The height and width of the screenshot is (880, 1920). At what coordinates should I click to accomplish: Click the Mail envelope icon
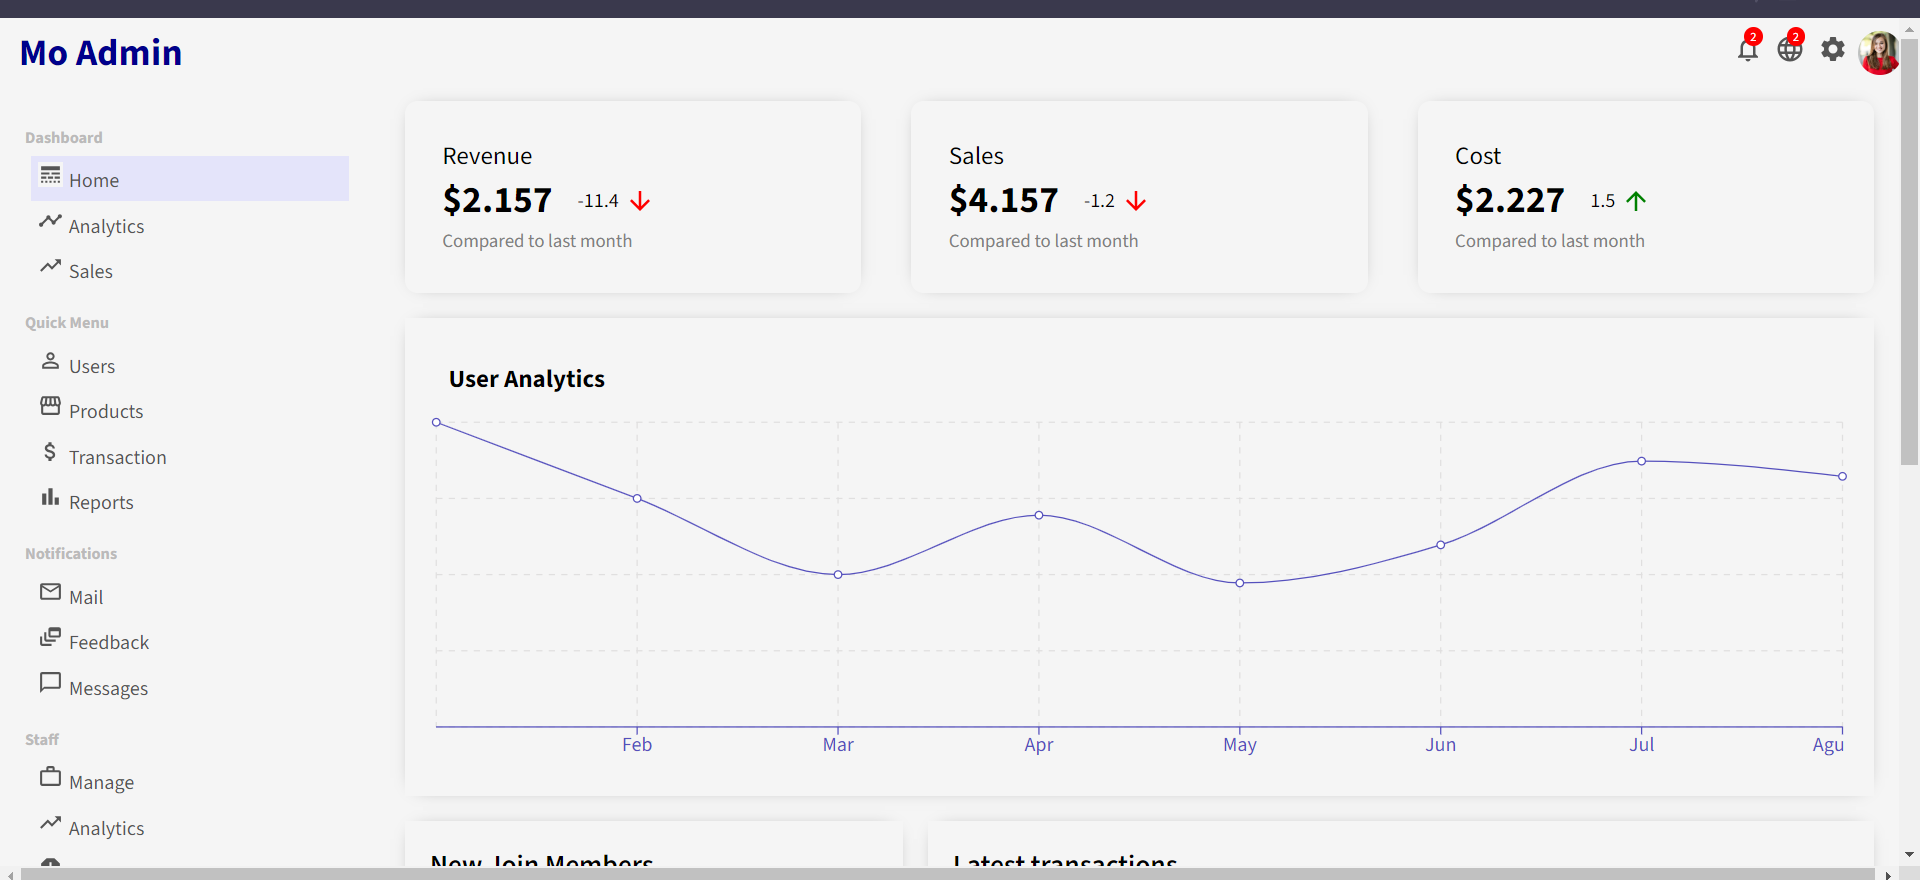coord(50,592)
